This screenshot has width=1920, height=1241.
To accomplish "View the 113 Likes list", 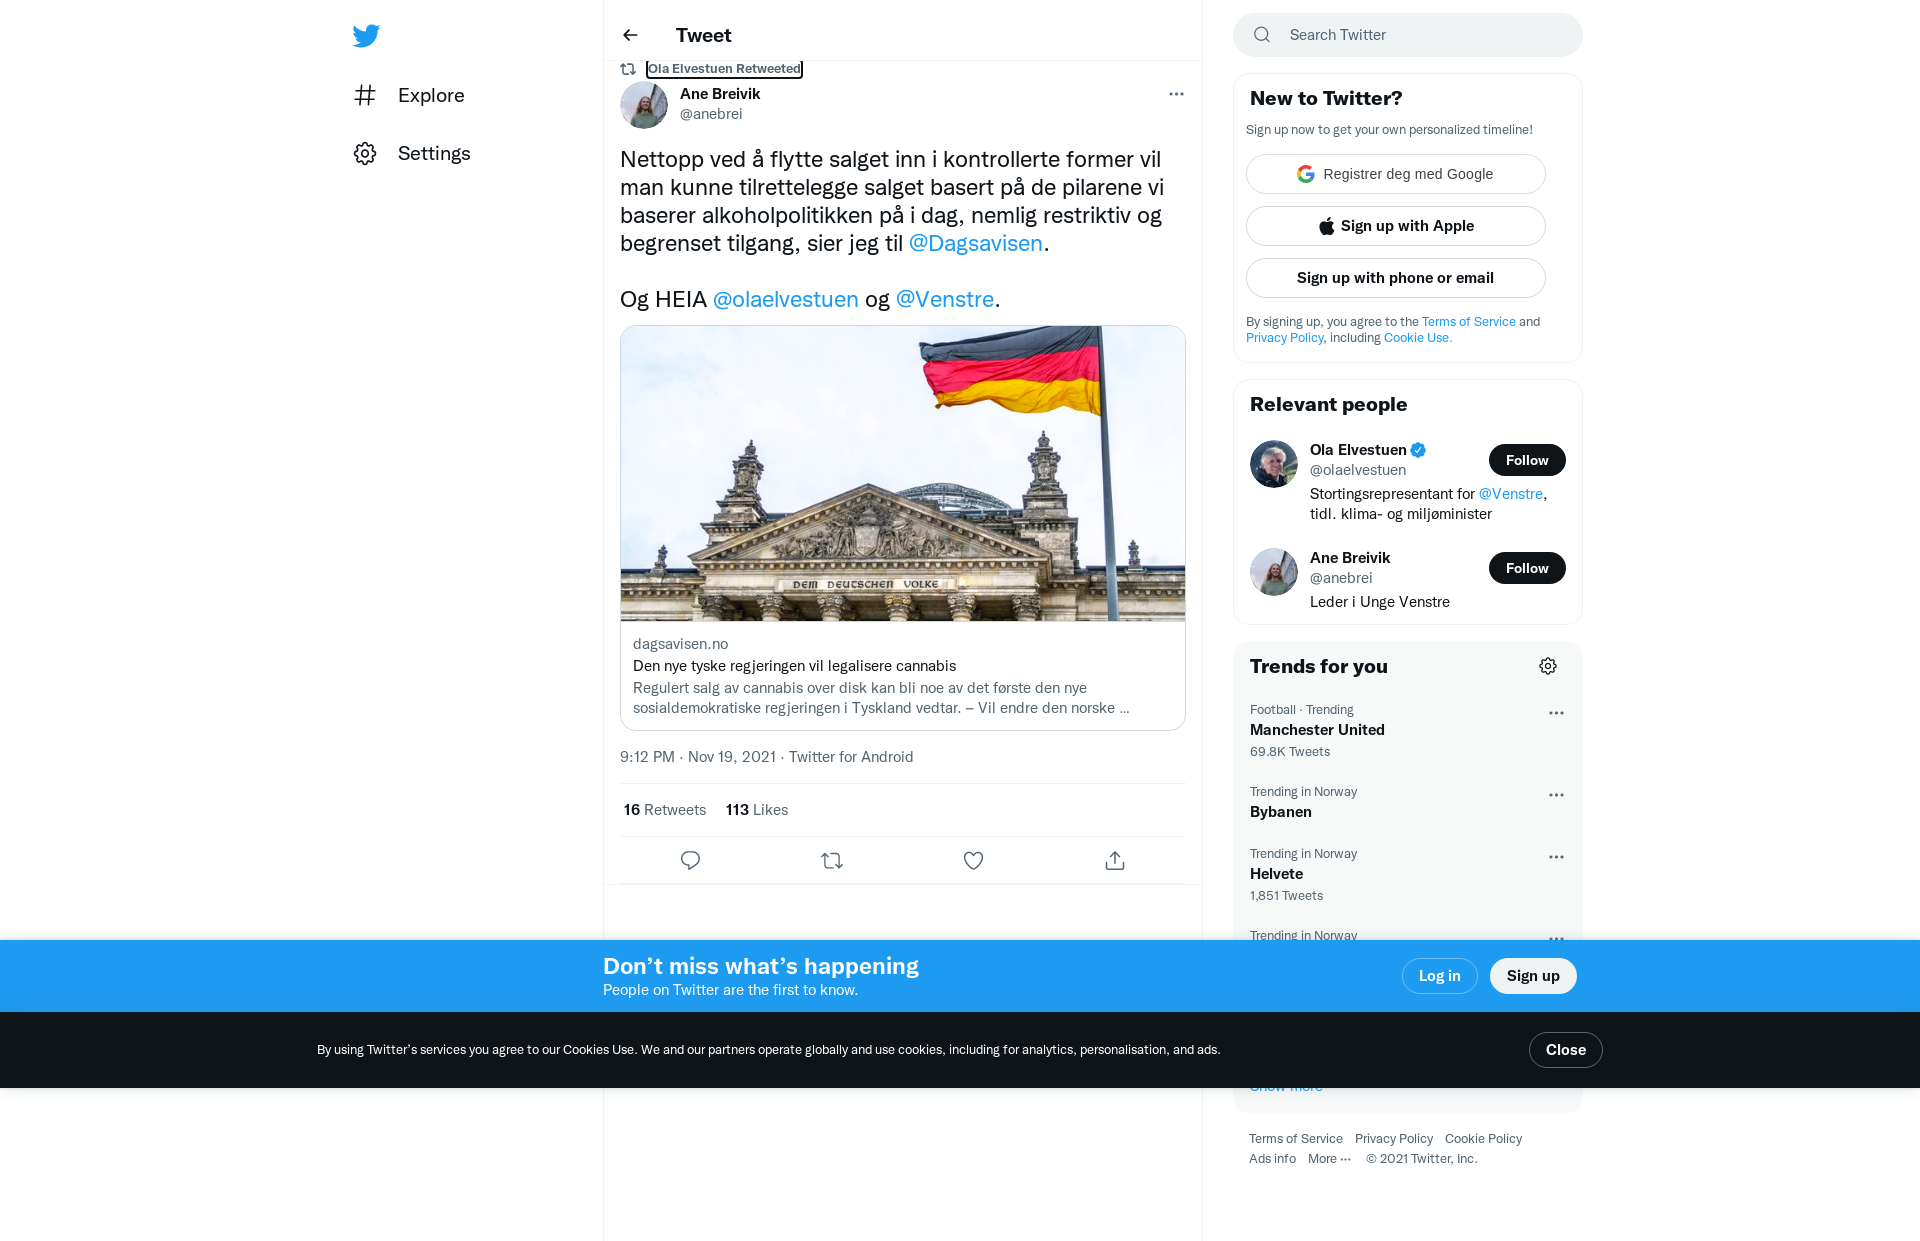I will point(757,810).
